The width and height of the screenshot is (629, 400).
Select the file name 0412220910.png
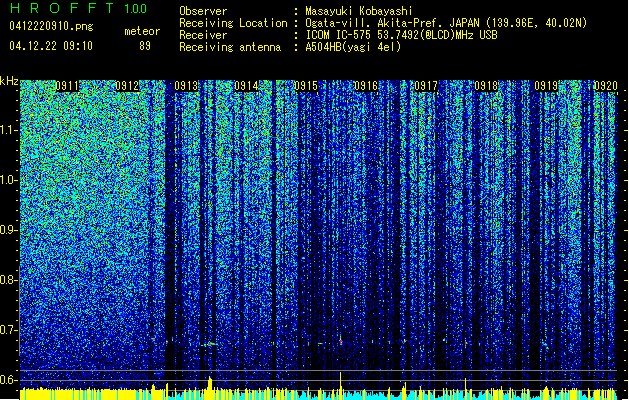click(x=51, y=26)
